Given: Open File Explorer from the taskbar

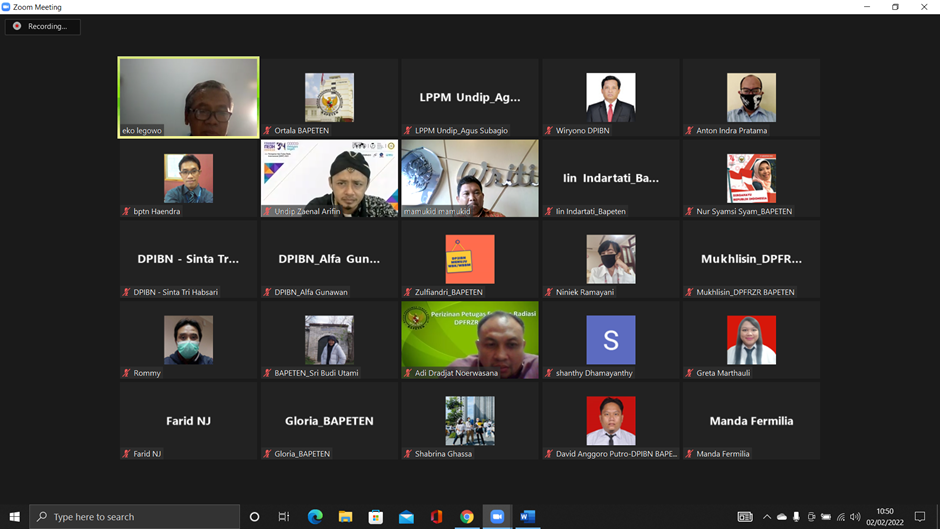Looking at the screenshot, I should pos(345,517).
